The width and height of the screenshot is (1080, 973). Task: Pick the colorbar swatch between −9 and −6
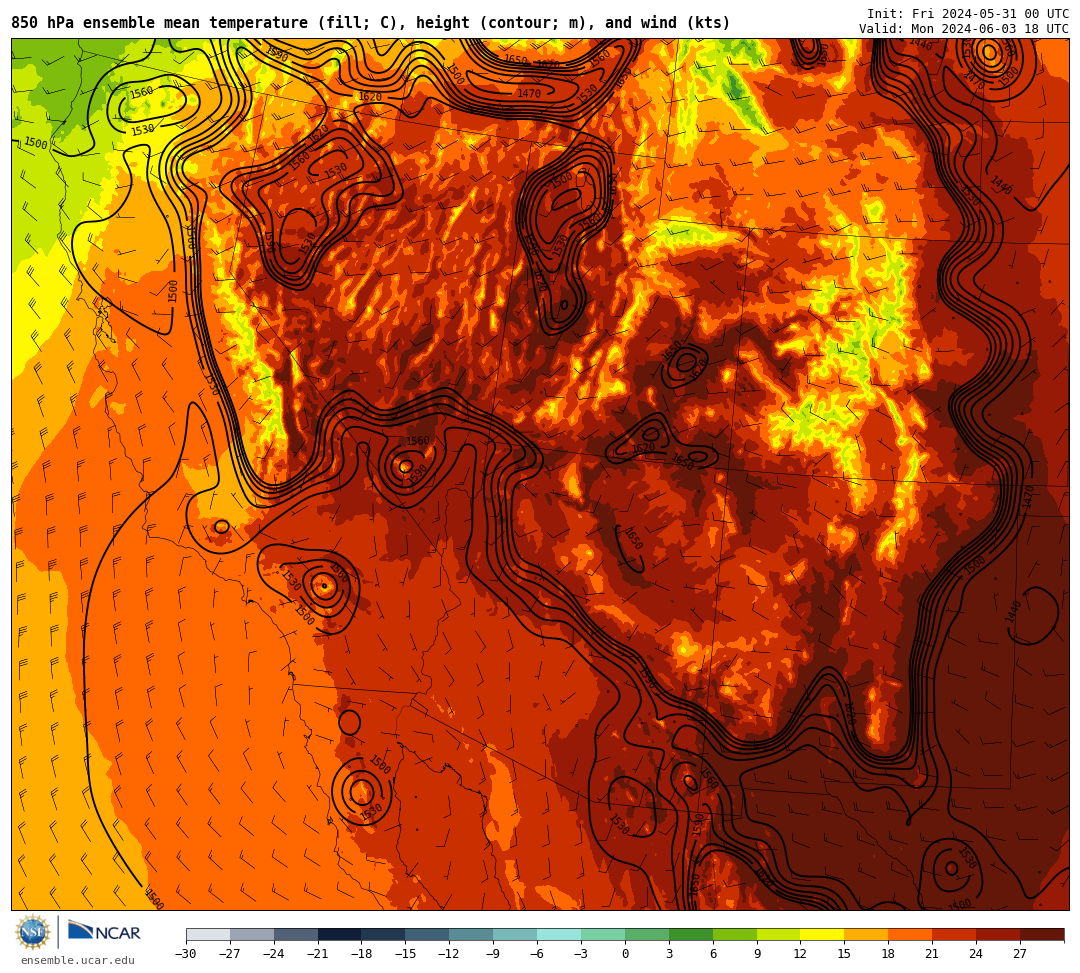pos(515,934)
